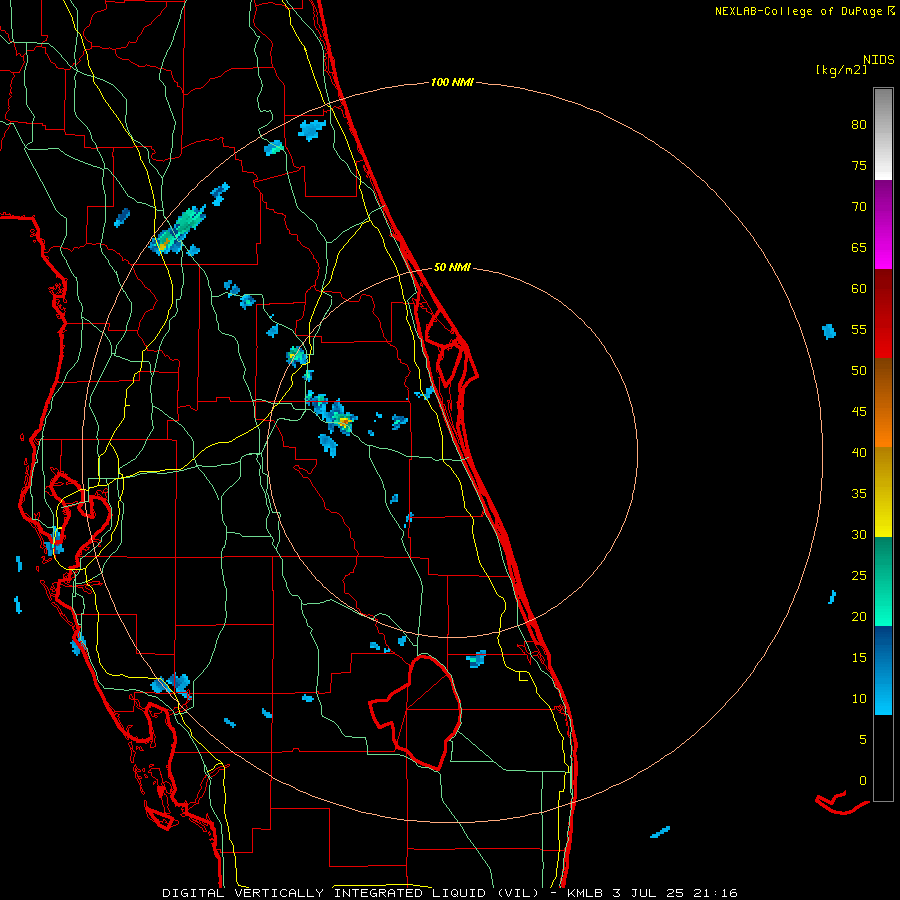Select the NIDS label above the scale
The image size is (900, 900).
pos(878,60)
